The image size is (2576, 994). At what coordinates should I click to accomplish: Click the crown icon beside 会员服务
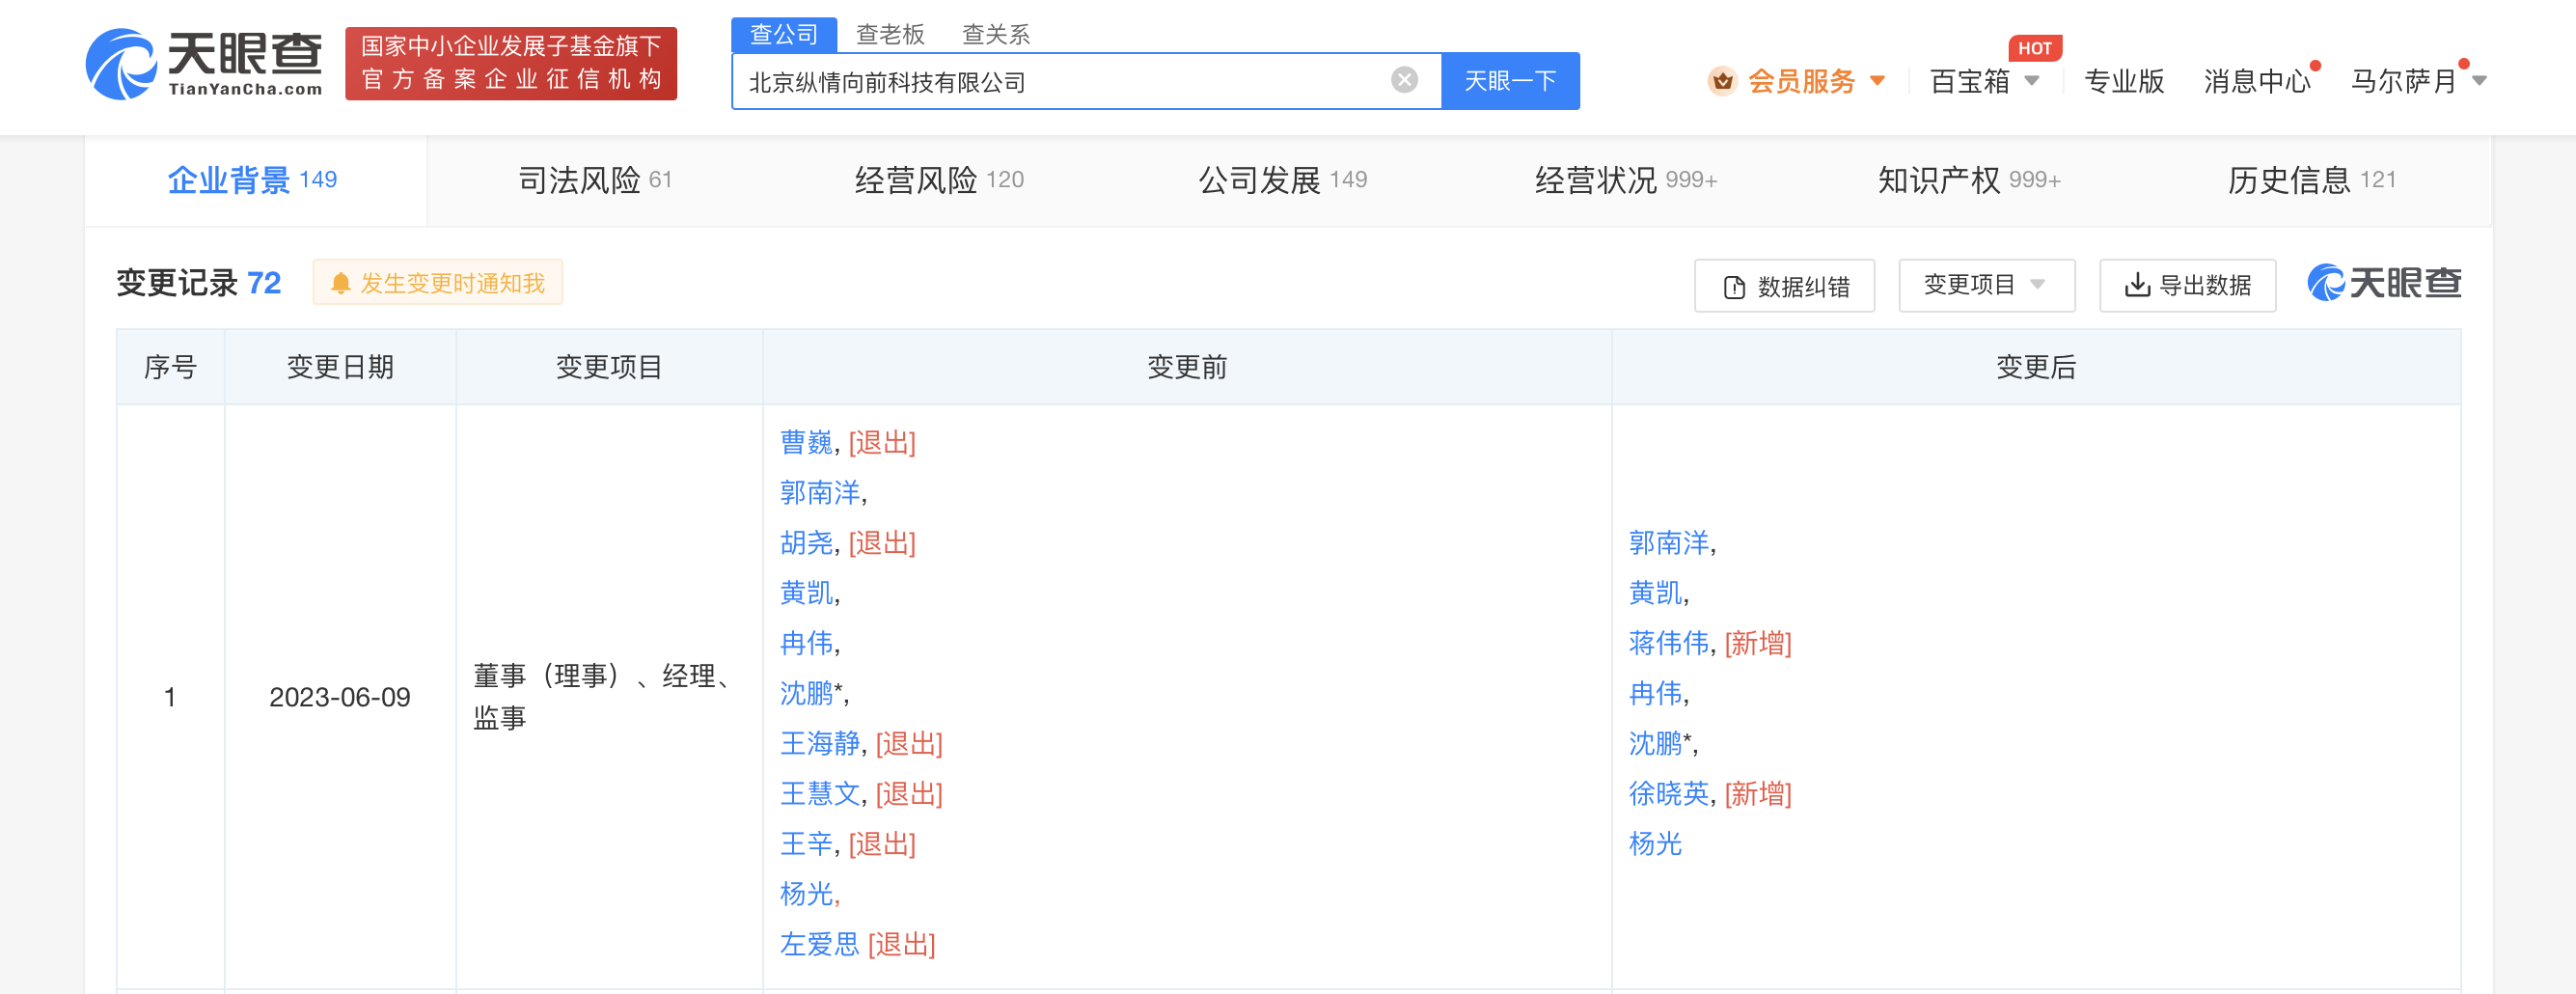click(1722, 81)
